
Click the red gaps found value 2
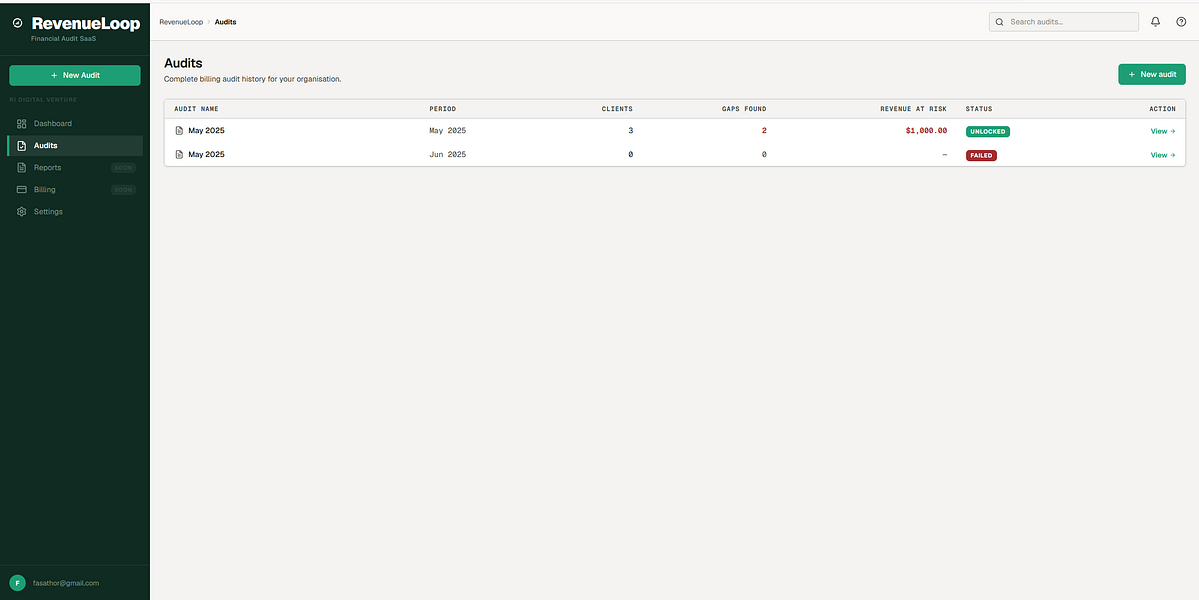coord(764,131)
